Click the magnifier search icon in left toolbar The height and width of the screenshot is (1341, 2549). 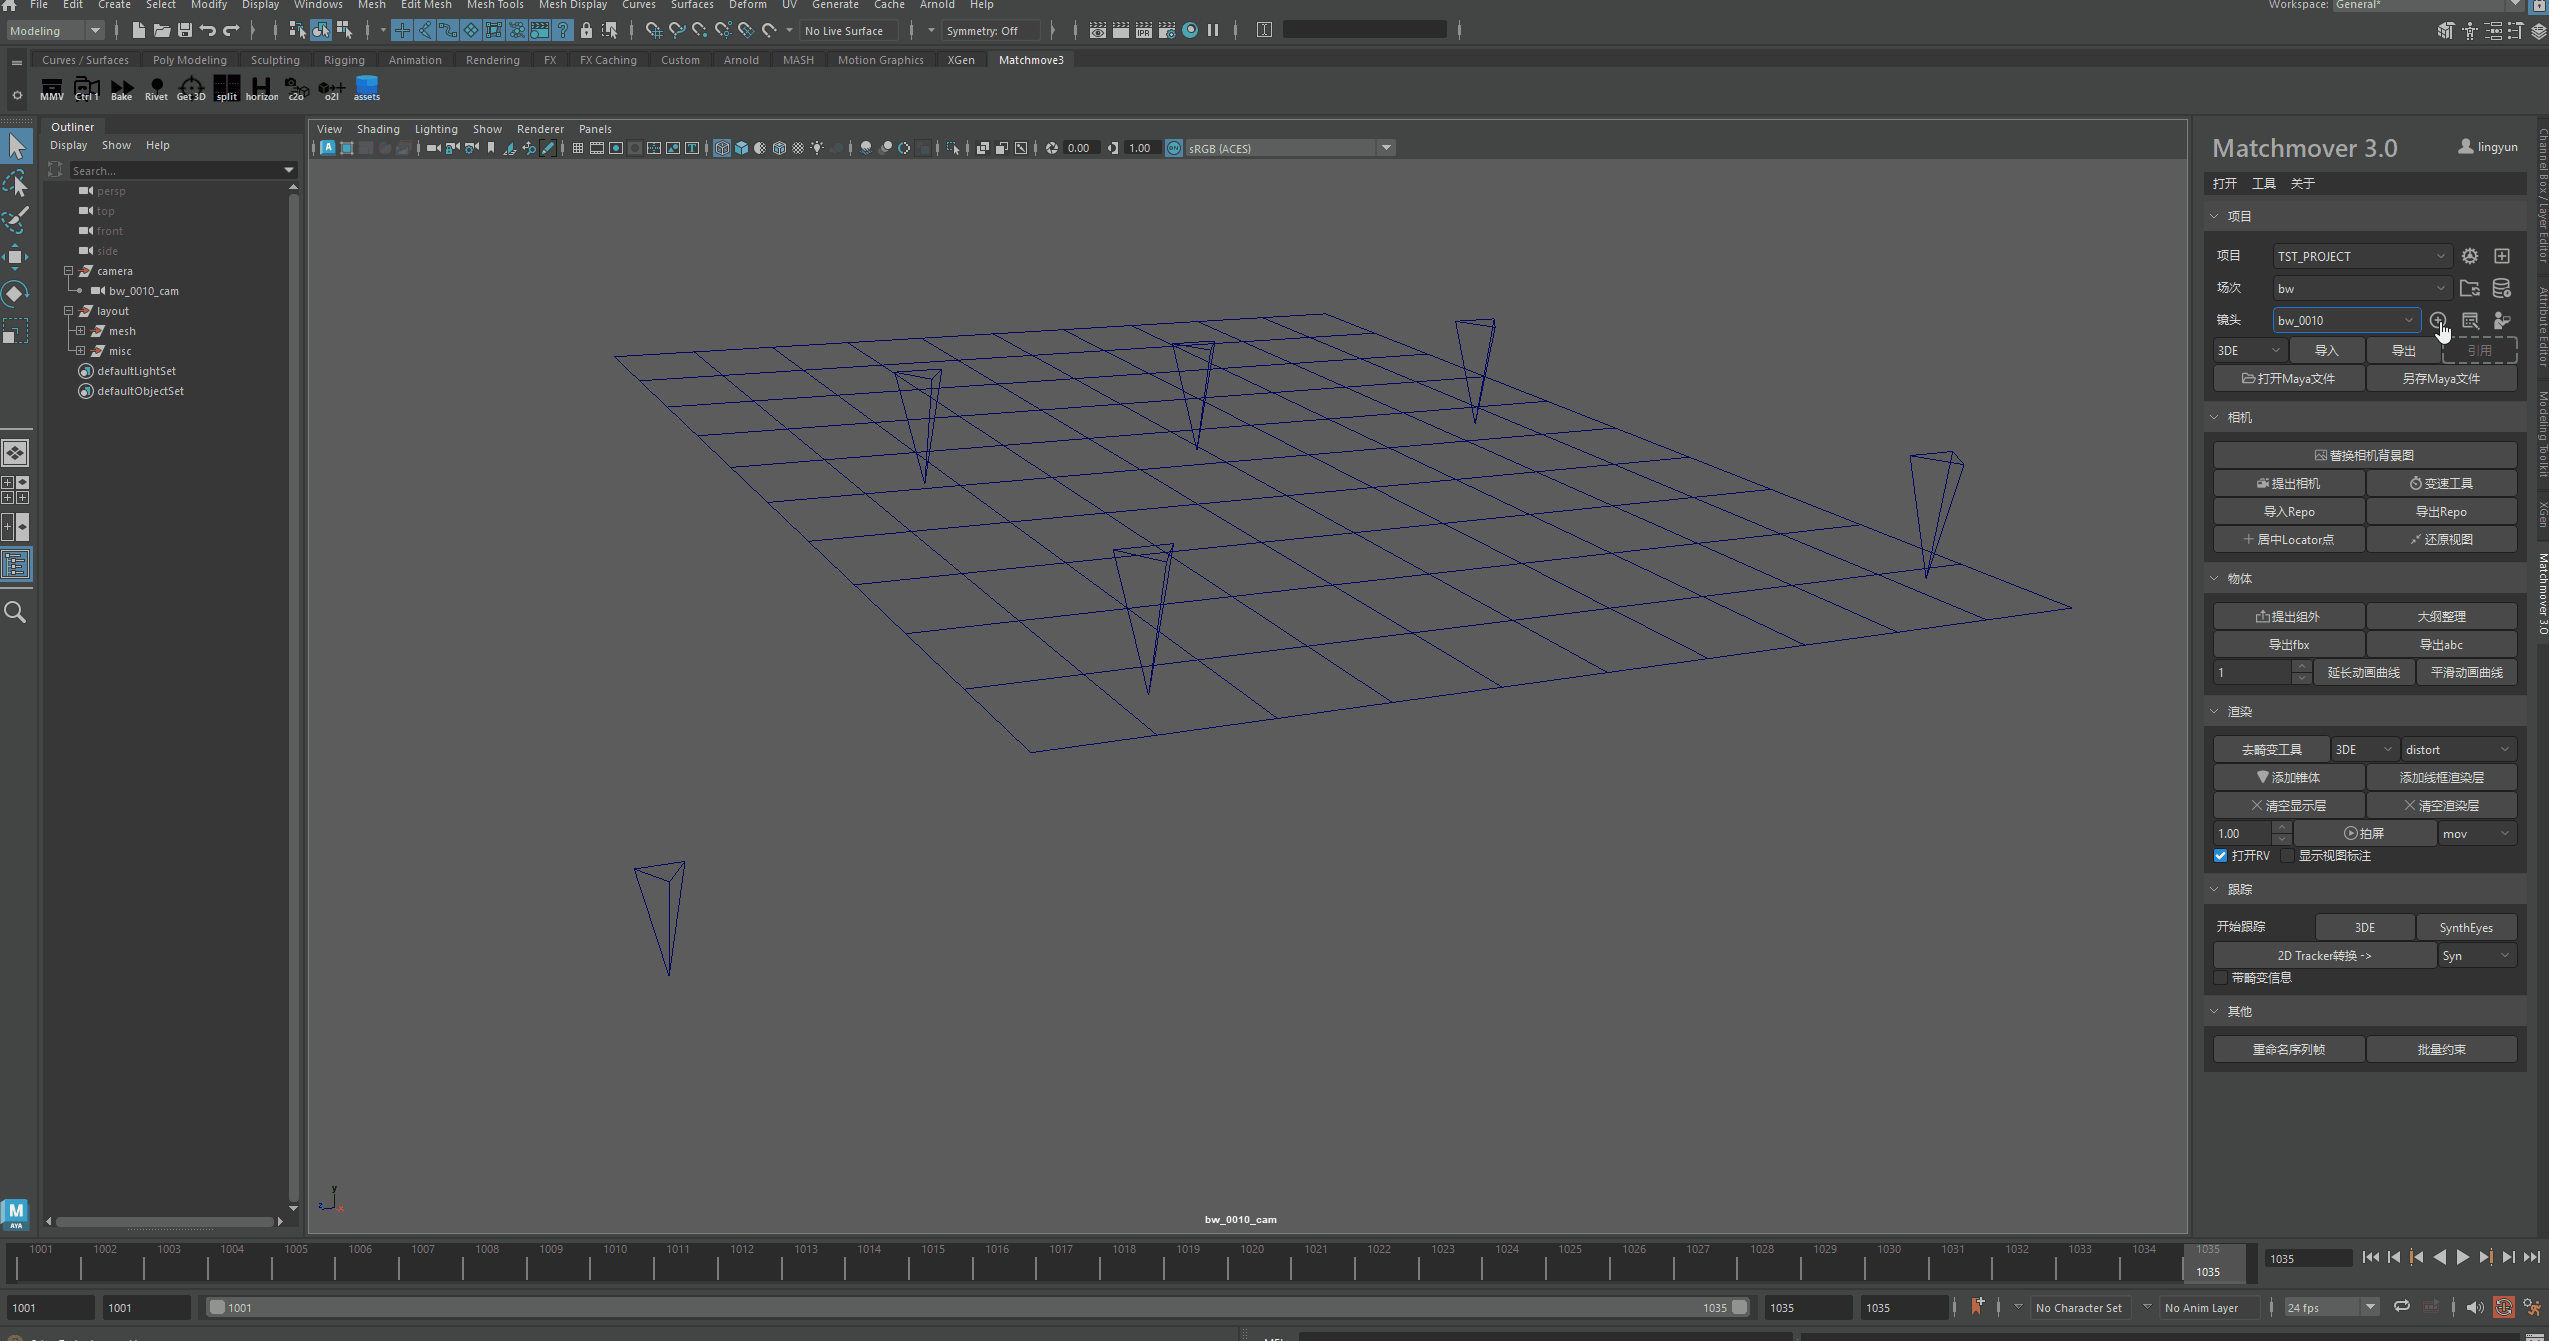[x=16, y=612]
